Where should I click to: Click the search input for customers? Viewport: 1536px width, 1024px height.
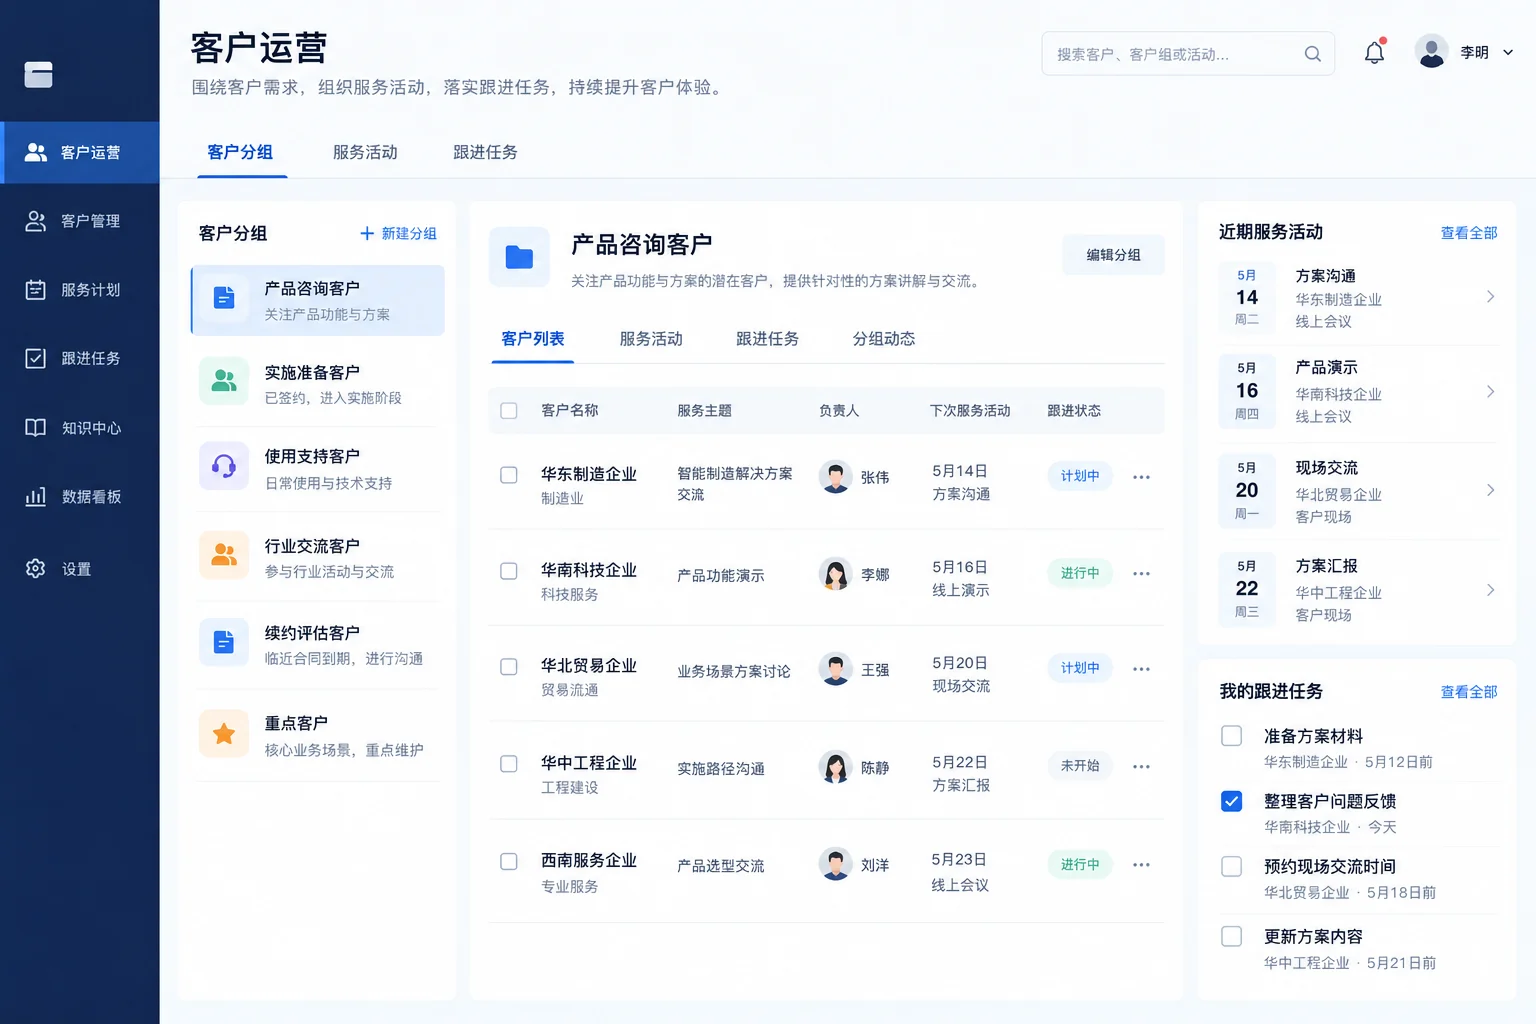pyautogui.click(x=1188, y=54)
